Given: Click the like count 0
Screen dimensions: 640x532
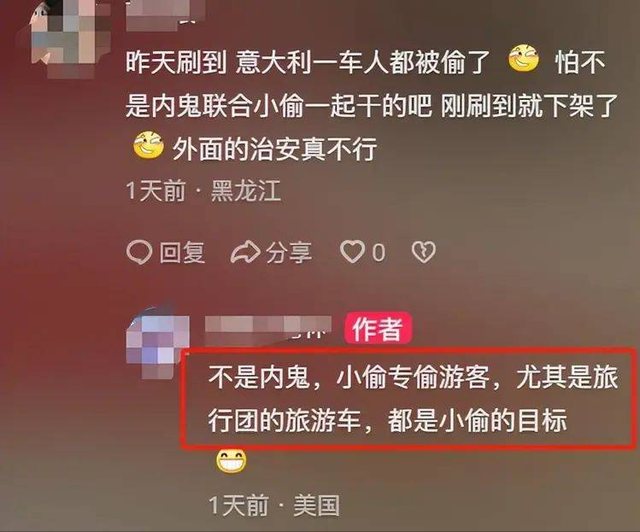Looking at the screenshot, I should point(378,253).
